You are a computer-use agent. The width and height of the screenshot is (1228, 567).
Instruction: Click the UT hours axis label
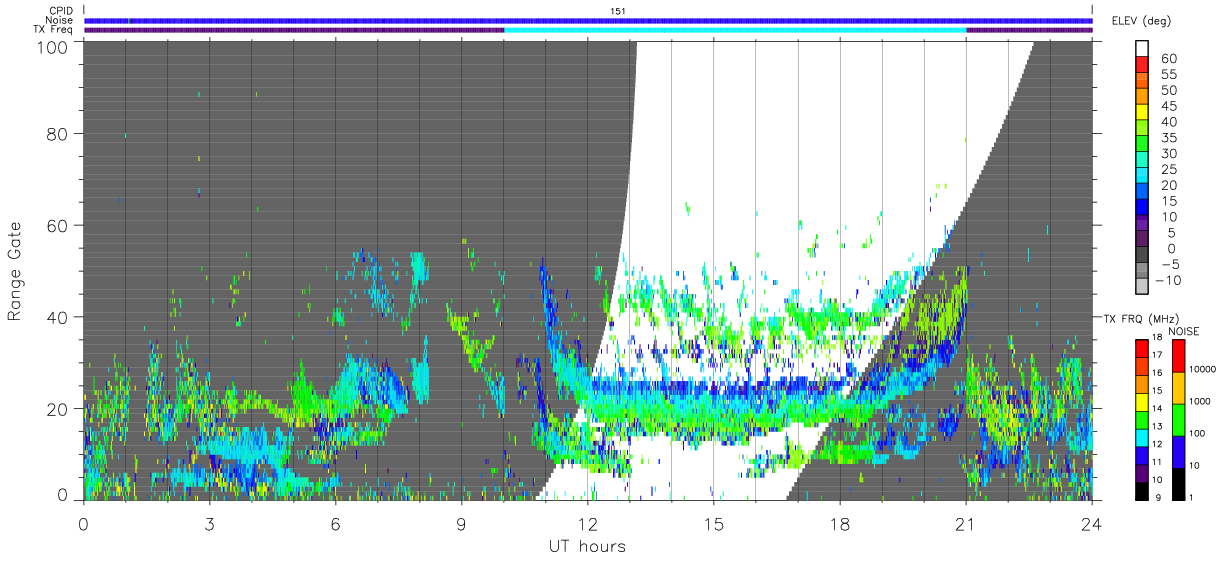tap(586, 547)
